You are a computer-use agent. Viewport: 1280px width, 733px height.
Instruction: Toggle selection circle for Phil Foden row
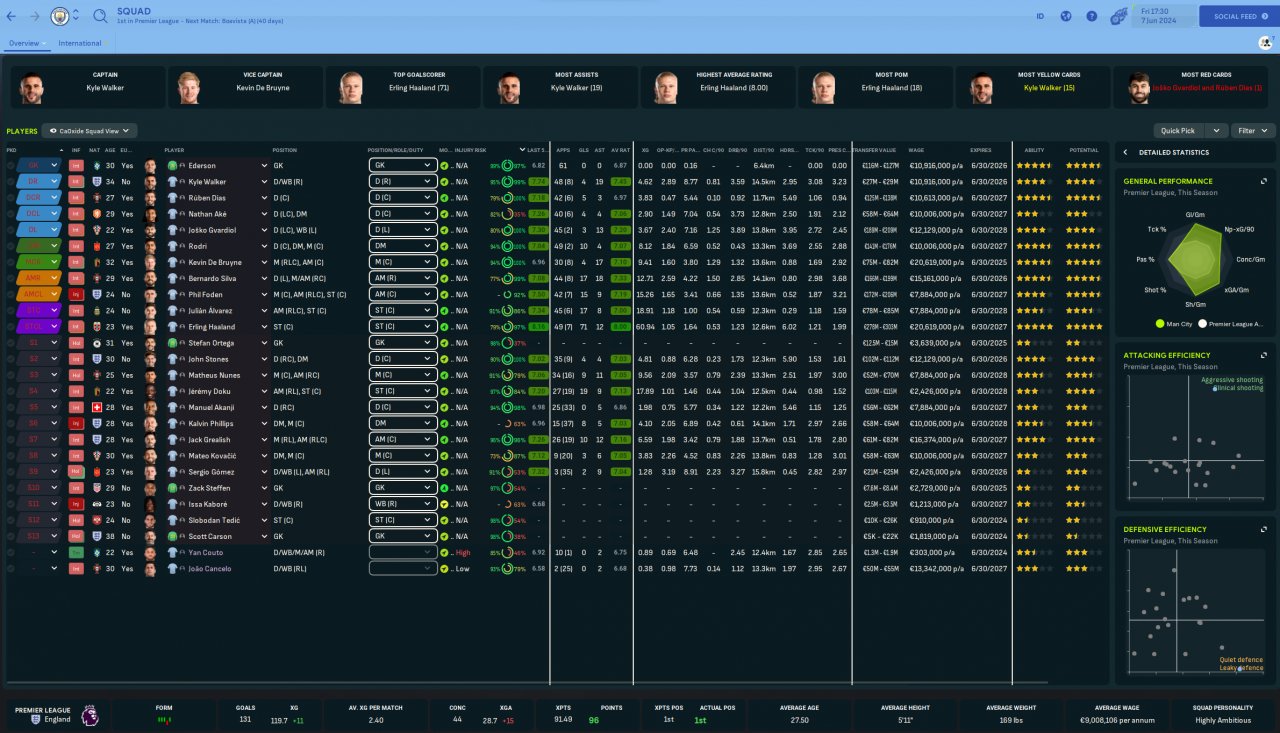[11, 294]
